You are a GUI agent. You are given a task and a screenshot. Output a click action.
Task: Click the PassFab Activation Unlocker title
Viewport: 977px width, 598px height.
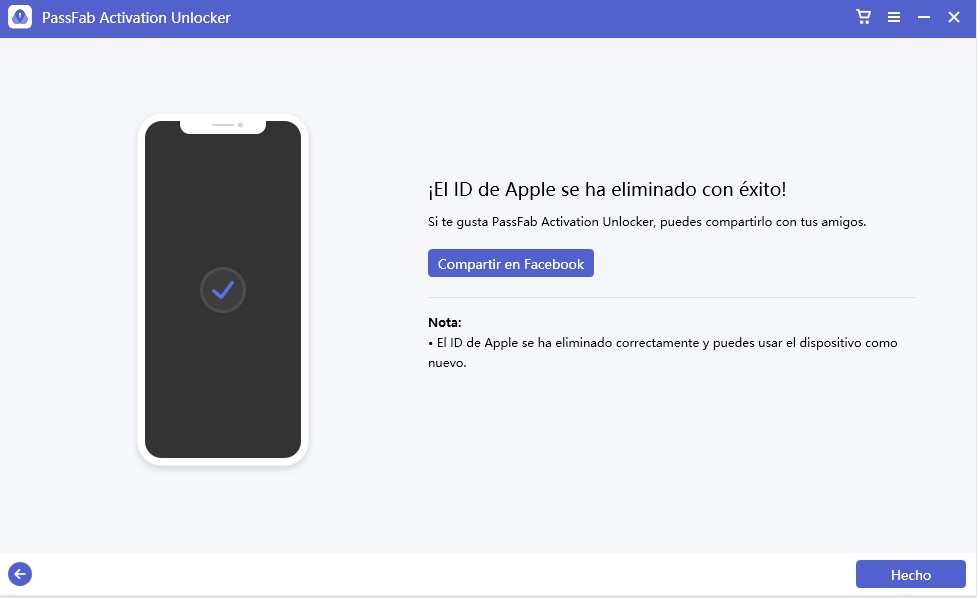click(136, 17)
